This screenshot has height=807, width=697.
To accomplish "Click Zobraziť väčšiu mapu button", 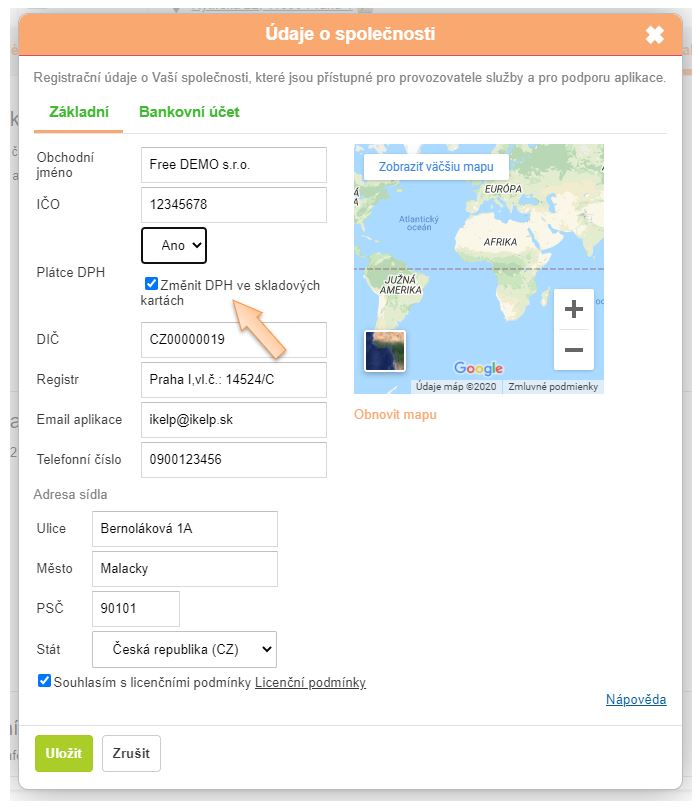I will (436, 167).
